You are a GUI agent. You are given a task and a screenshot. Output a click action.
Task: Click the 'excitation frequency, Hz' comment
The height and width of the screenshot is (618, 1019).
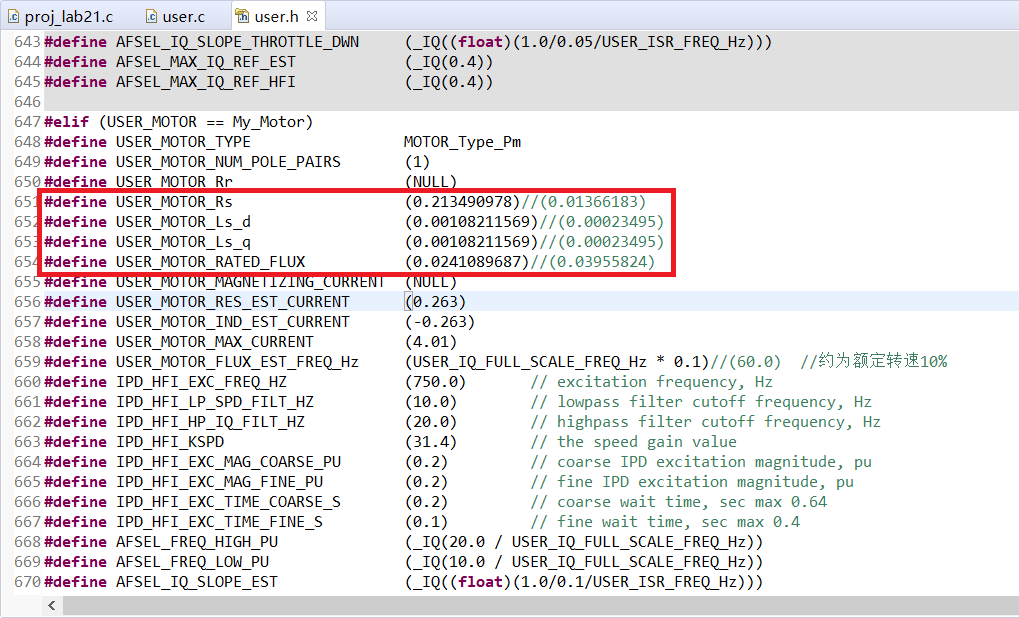652,382
